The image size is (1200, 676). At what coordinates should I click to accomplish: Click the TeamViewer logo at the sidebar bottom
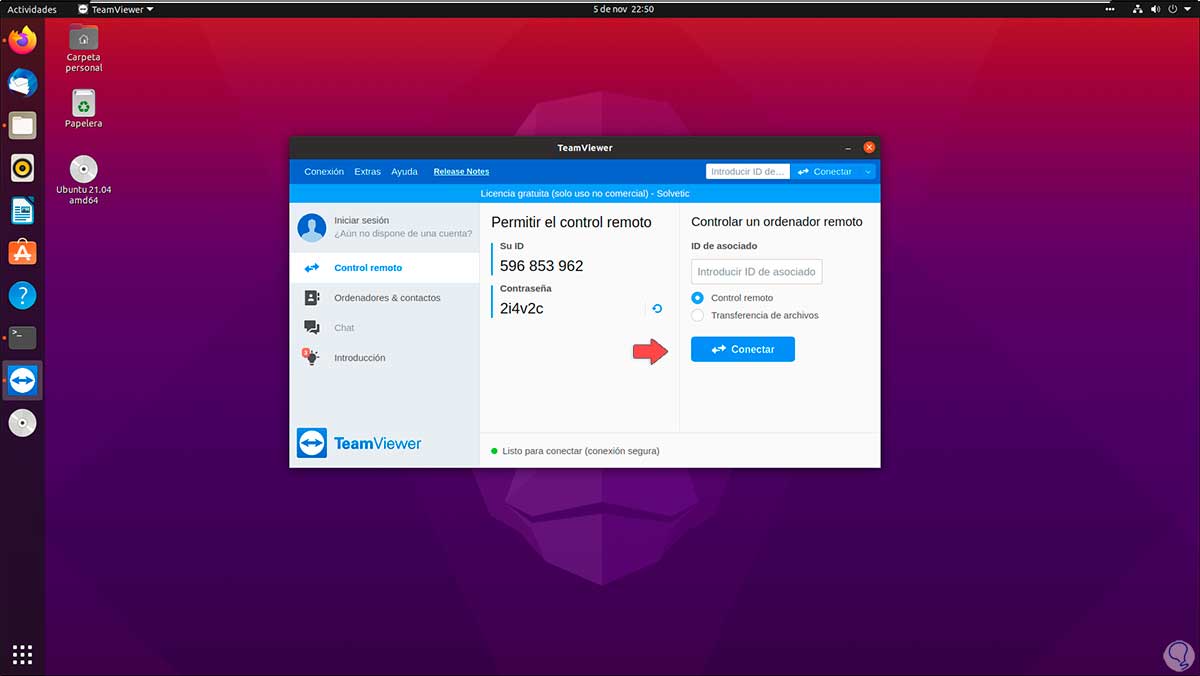359,443
